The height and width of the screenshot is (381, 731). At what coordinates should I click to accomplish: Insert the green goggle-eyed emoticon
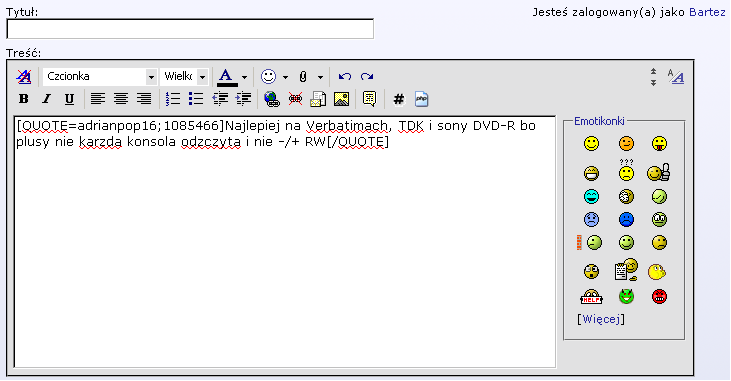(x=659, y=219)
